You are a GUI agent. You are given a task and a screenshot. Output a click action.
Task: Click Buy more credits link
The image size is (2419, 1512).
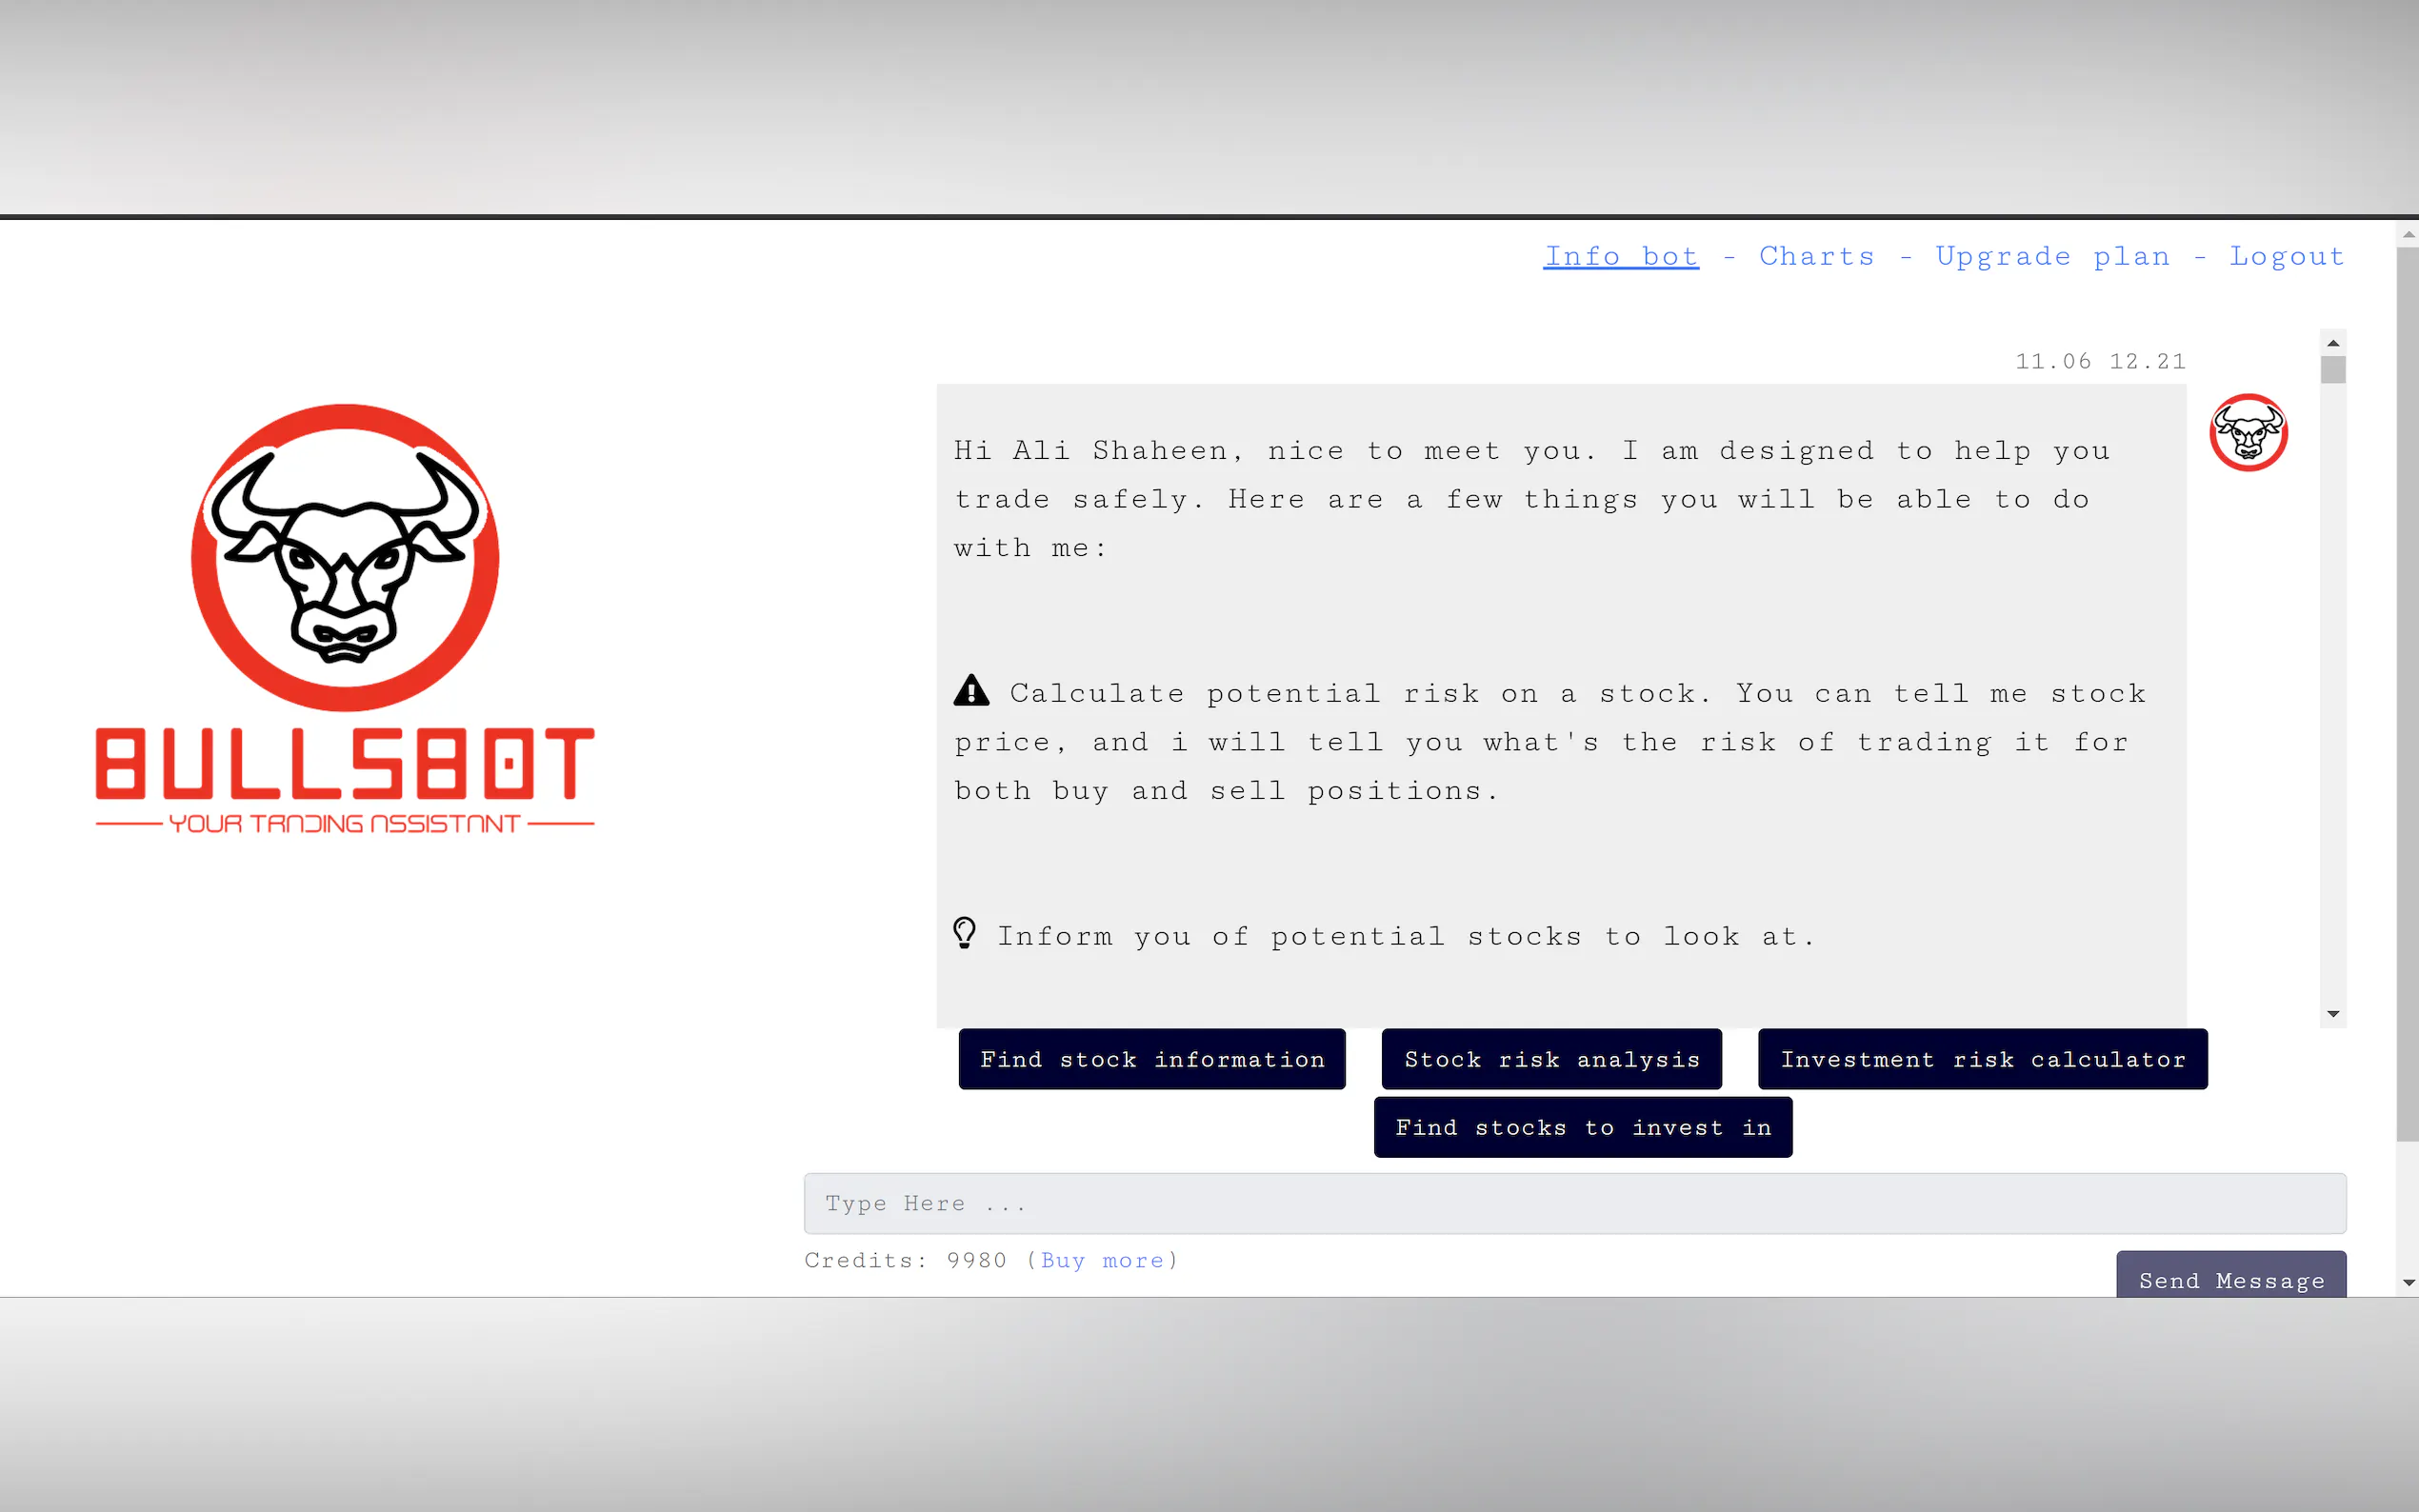pos(1102,1261)
